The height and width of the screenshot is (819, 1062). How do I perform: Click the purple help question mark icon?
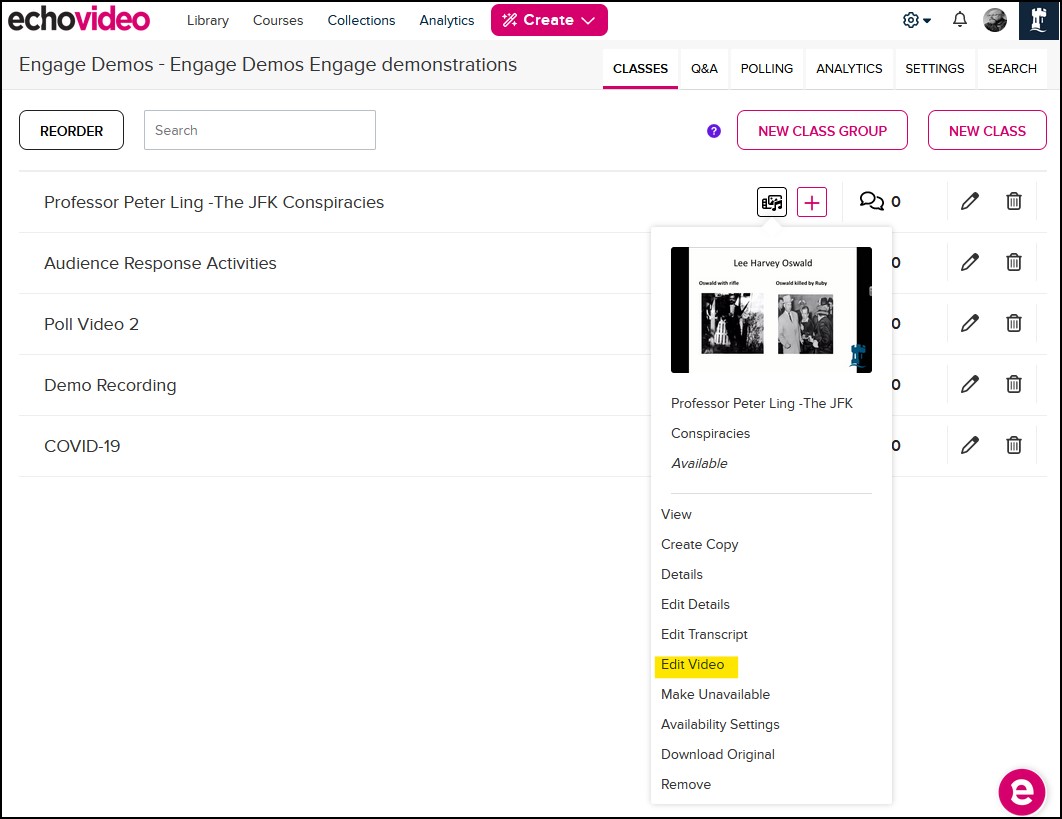[713, 131]
